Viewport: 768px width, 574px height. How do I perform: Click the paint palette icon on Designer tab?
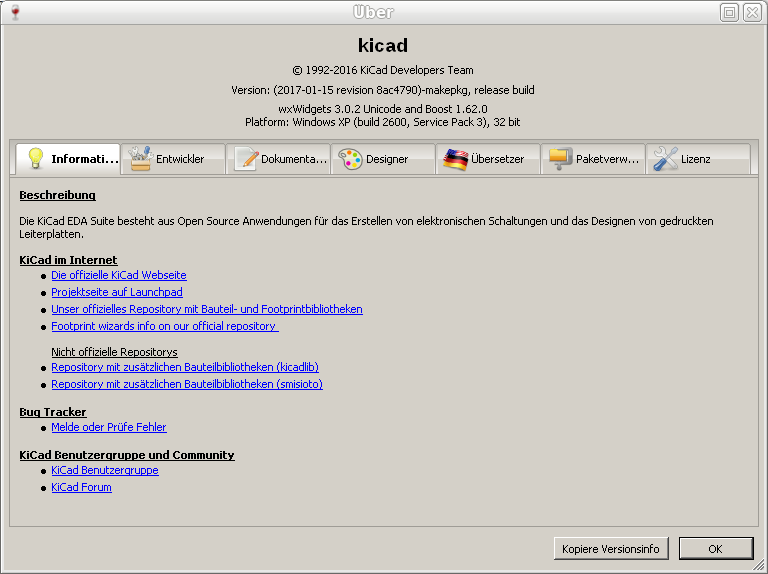351,159
